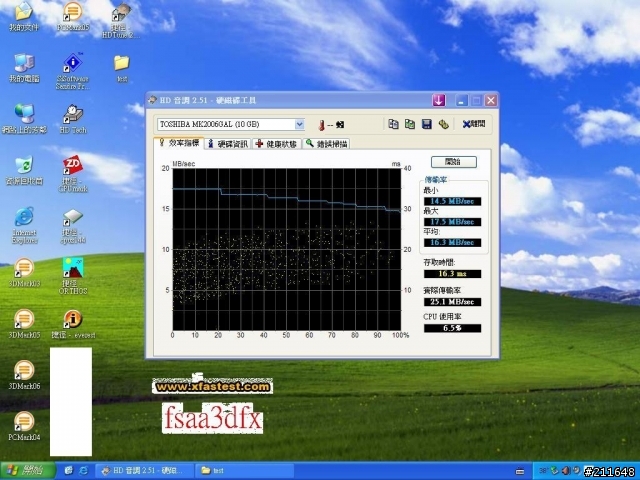Image resolution: width=640 pixels, height=480 pixels.
Task: Open the 健康狀態 health tab
Action: (277, 144)
